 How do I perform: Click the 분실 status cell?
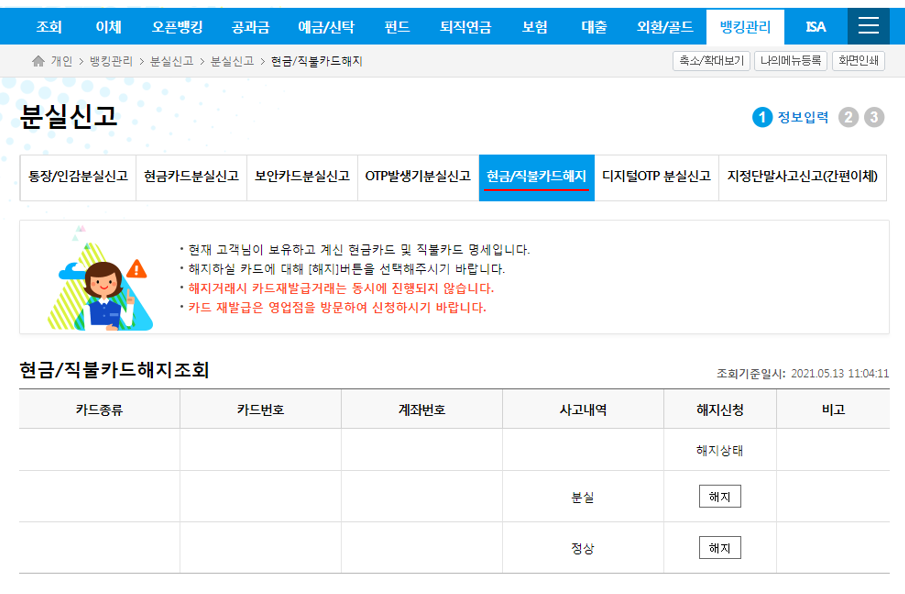point(582,497)
